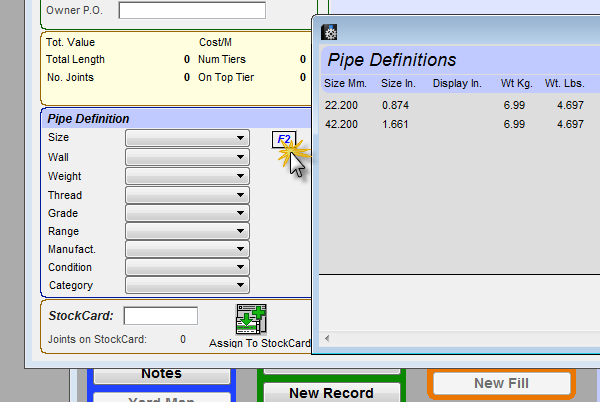Click the StockCard text field

click(161, 316)
